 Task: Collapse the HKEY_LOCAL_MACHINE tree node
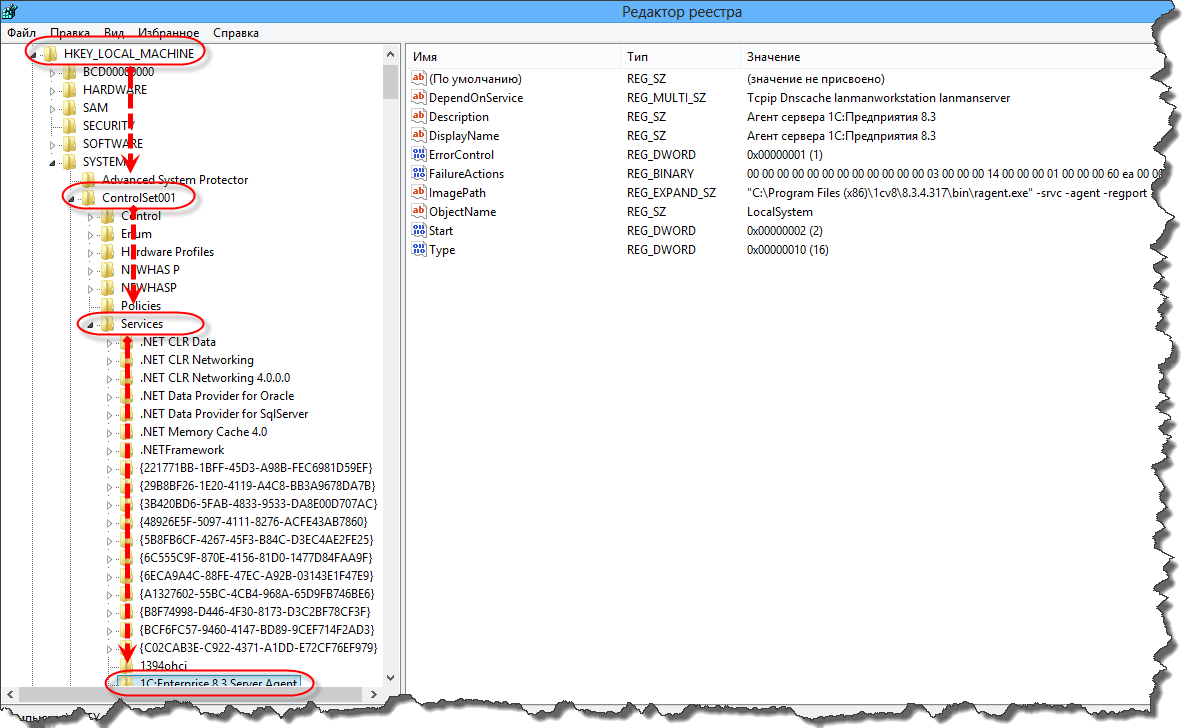click(33, 54)
